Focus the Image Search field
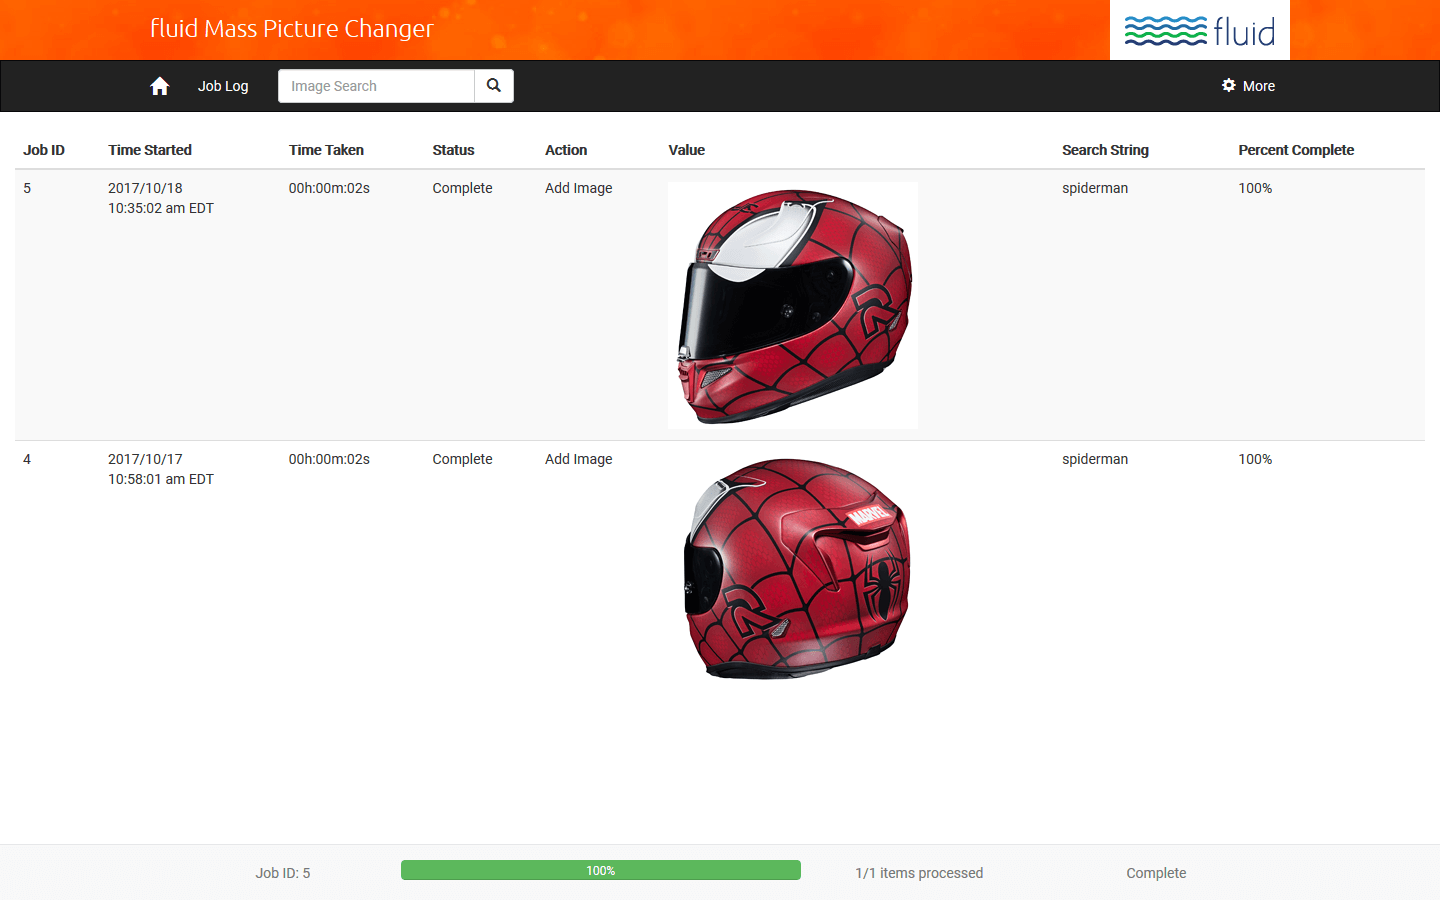 pyautogui.click(x=376, y=86)
